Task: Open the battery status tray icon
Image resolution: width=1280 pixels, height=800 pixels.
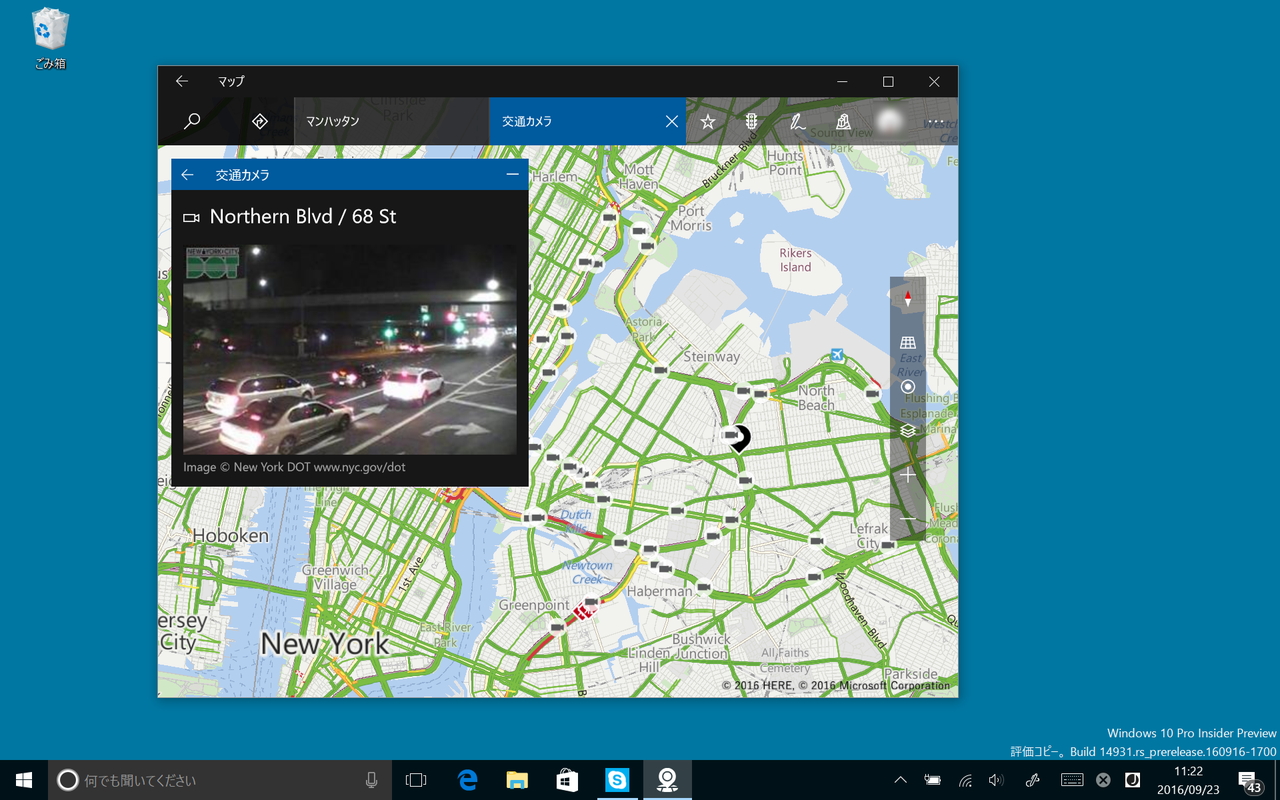Action: coord(932,780)
